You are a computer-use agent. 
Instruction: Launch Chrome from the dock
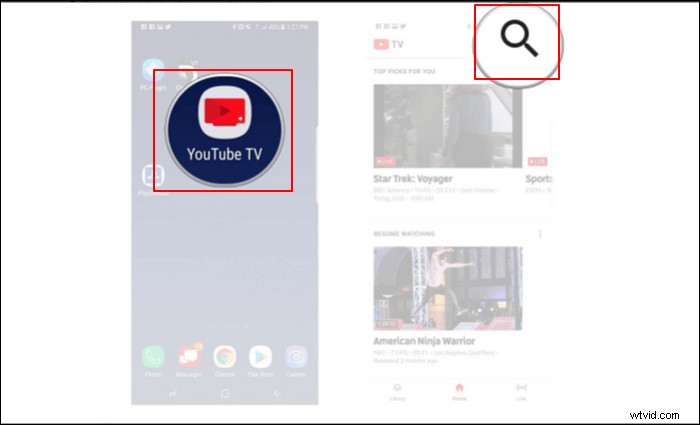coord(225,357)
